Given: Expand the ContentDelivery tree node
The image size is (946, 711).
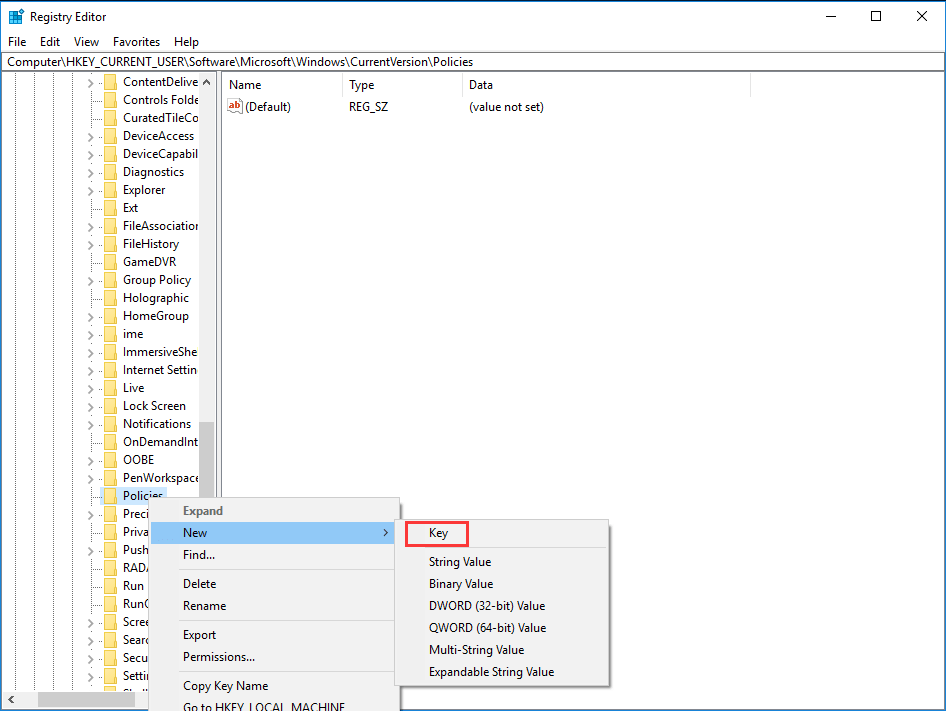Looking at the screenshot, I should tap(90, 83).
